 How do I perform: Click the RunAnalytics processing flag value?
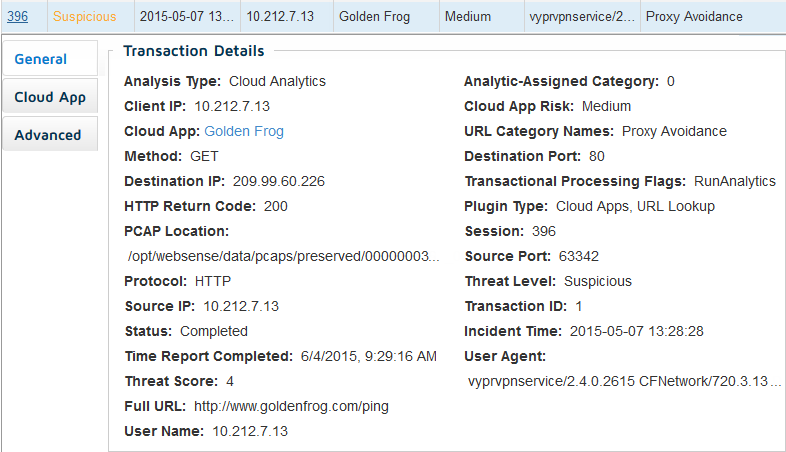click(735, 181)
